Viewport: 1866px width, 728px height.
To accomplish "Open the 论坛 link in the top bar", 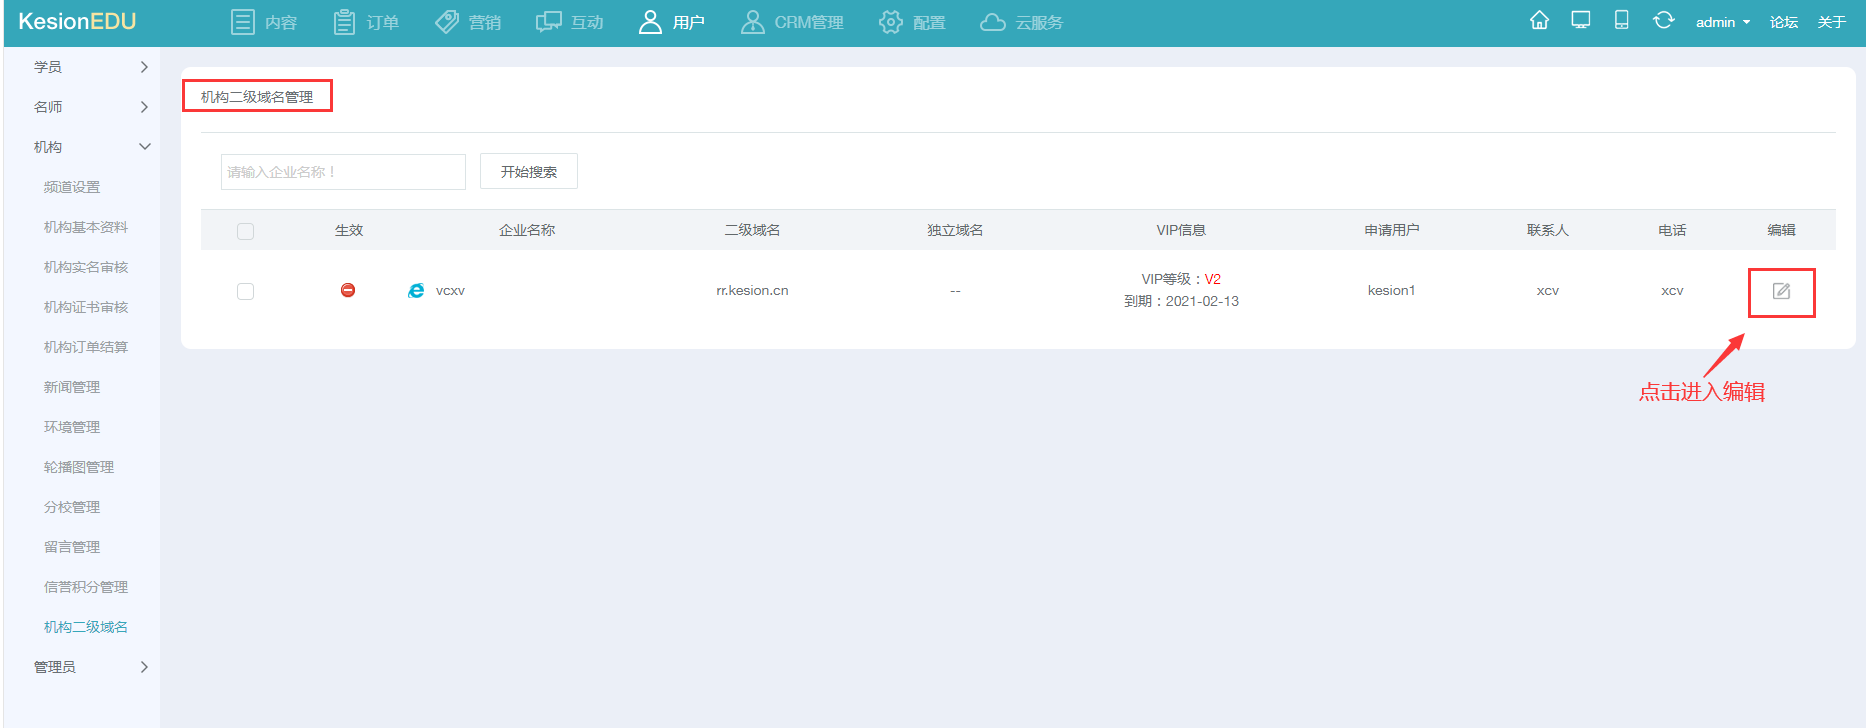I will click(1783, 22).
